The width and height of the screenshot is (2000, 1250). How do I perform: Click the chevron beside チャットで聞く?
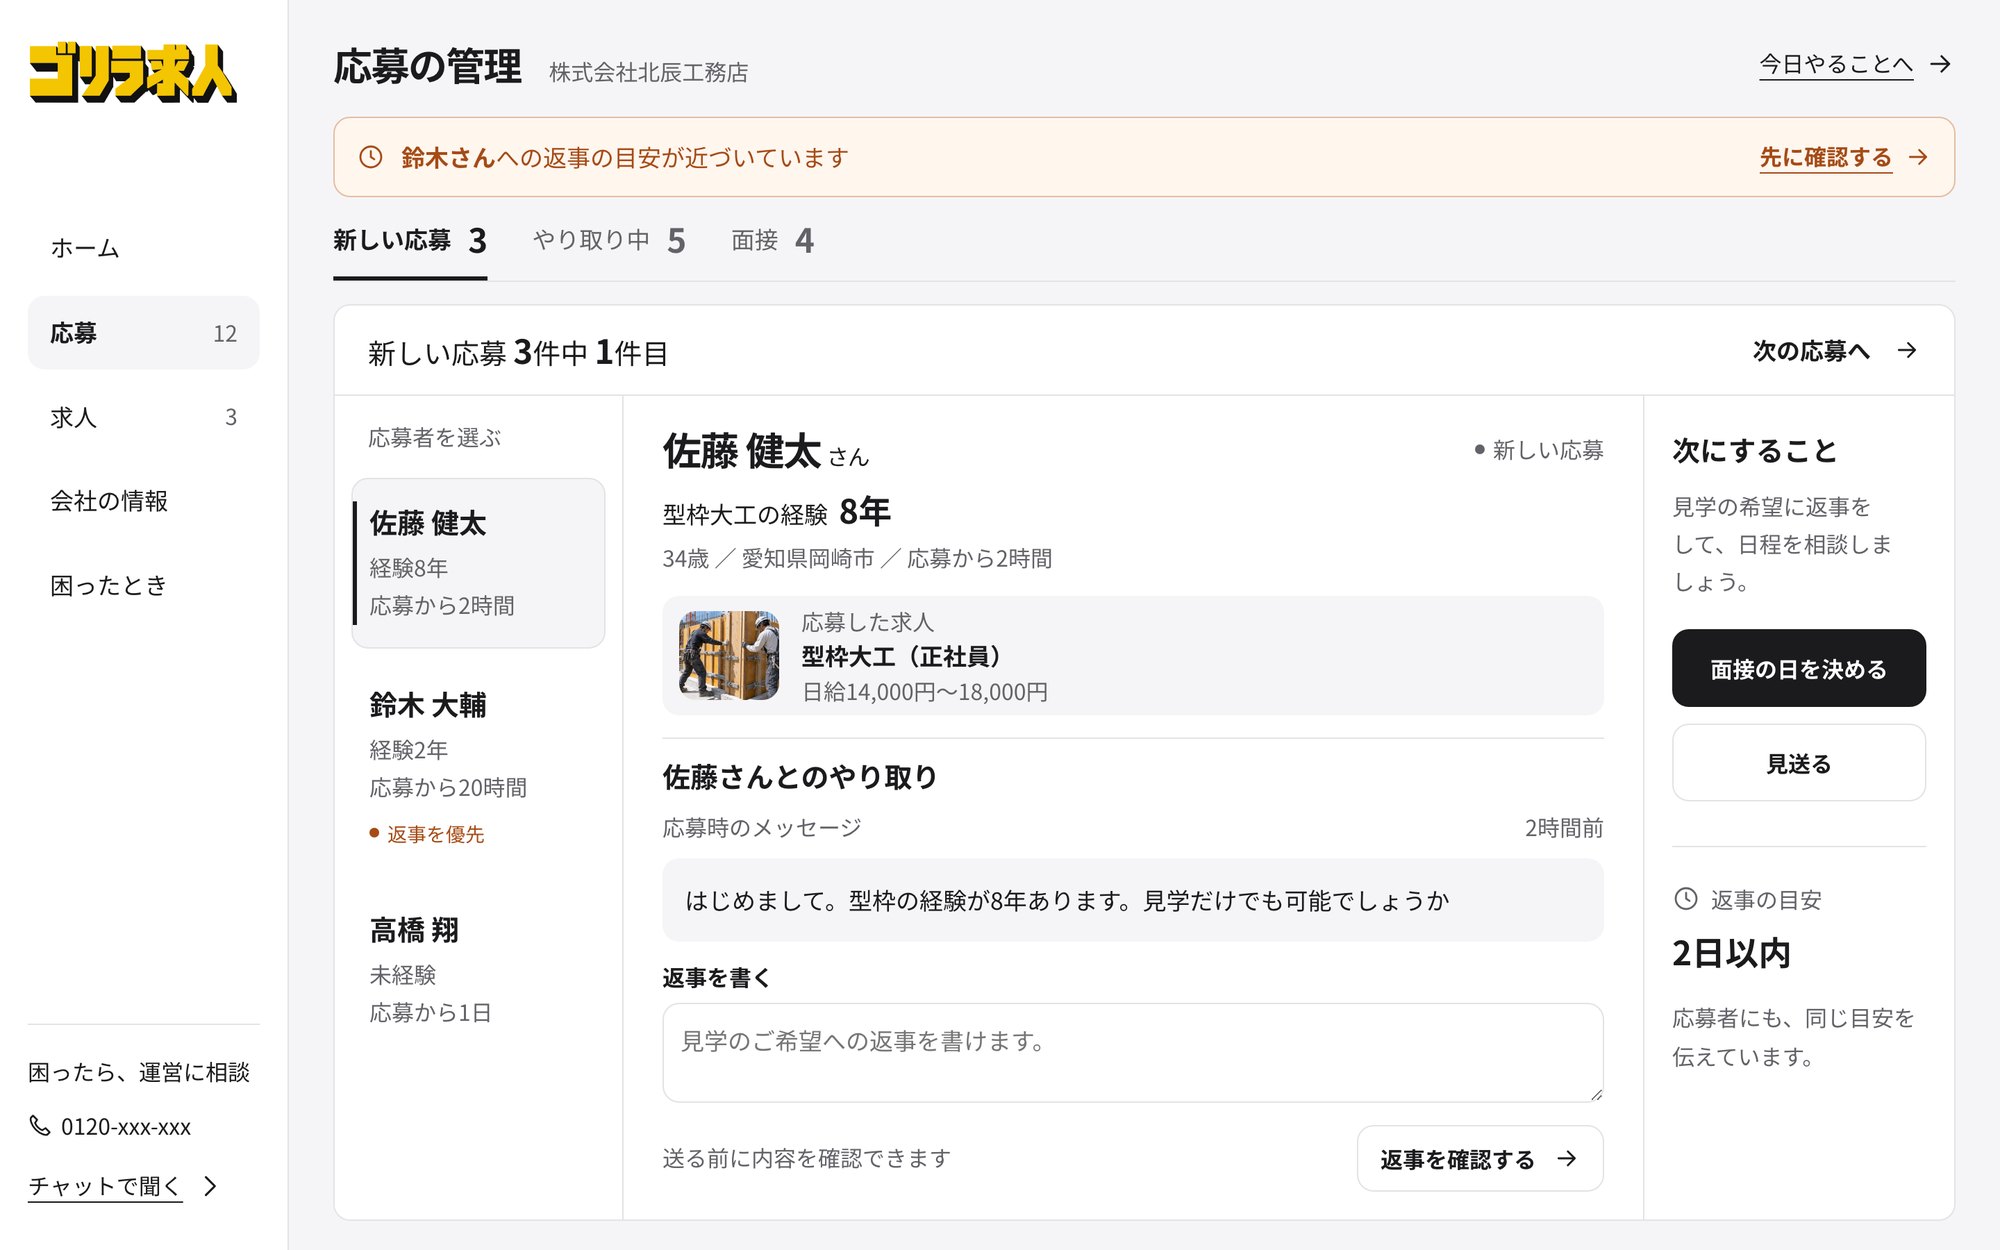(210, 1186)
